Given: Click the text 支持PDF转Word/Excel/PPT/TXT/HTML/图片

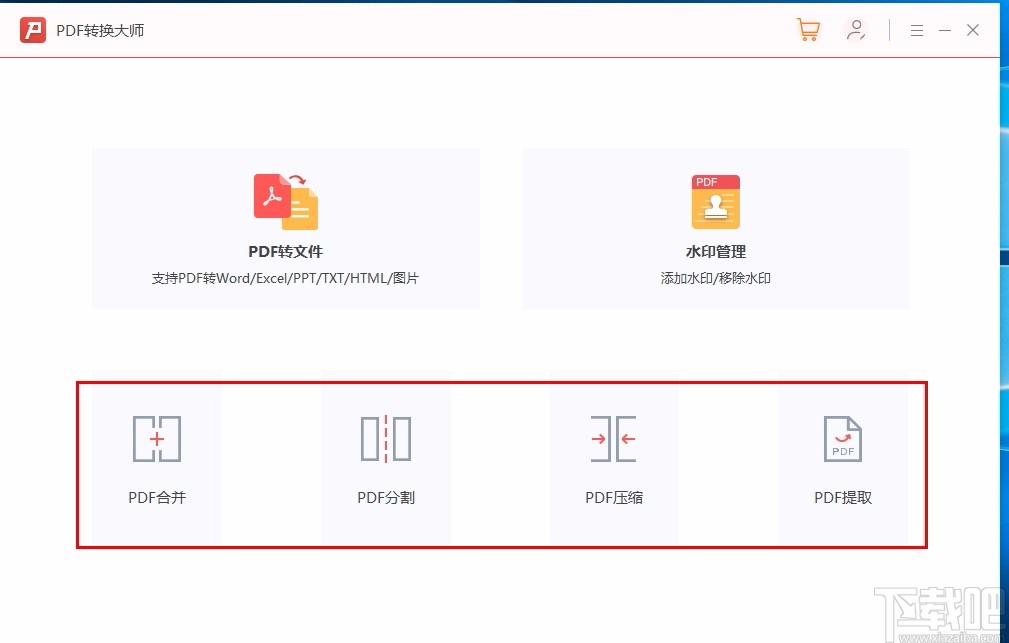Looking at the screenshot, I should click(286, 279).
